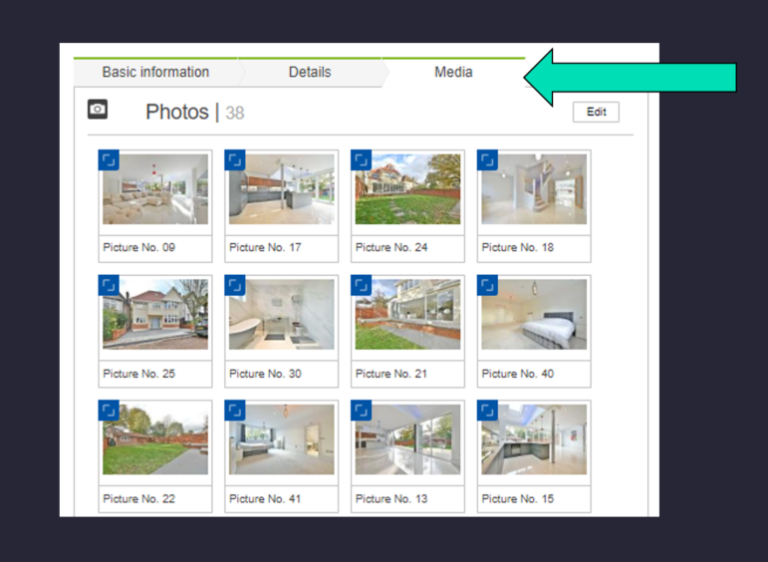The width and height of the screenshot is (768, 562).
Task: Click the camera icon beside Photos
Action: [x=97, y=109]
